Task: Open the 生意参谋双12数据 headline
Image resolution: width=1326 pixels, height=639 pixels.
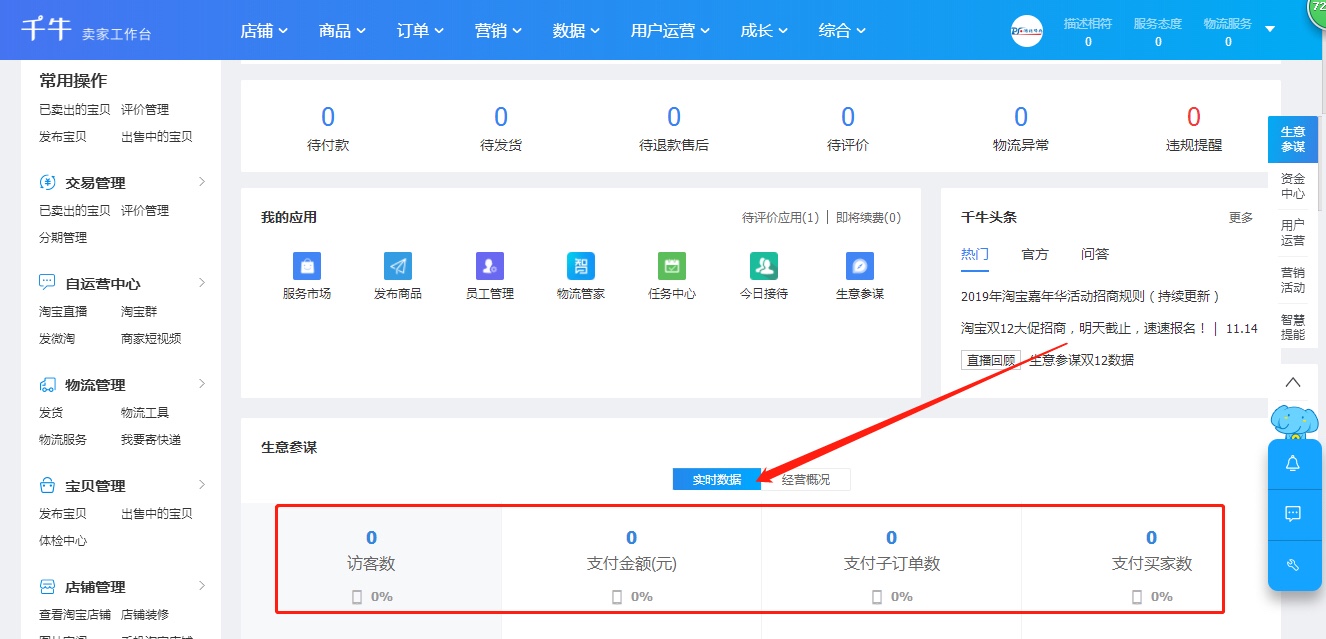Action: [1082, 360]
